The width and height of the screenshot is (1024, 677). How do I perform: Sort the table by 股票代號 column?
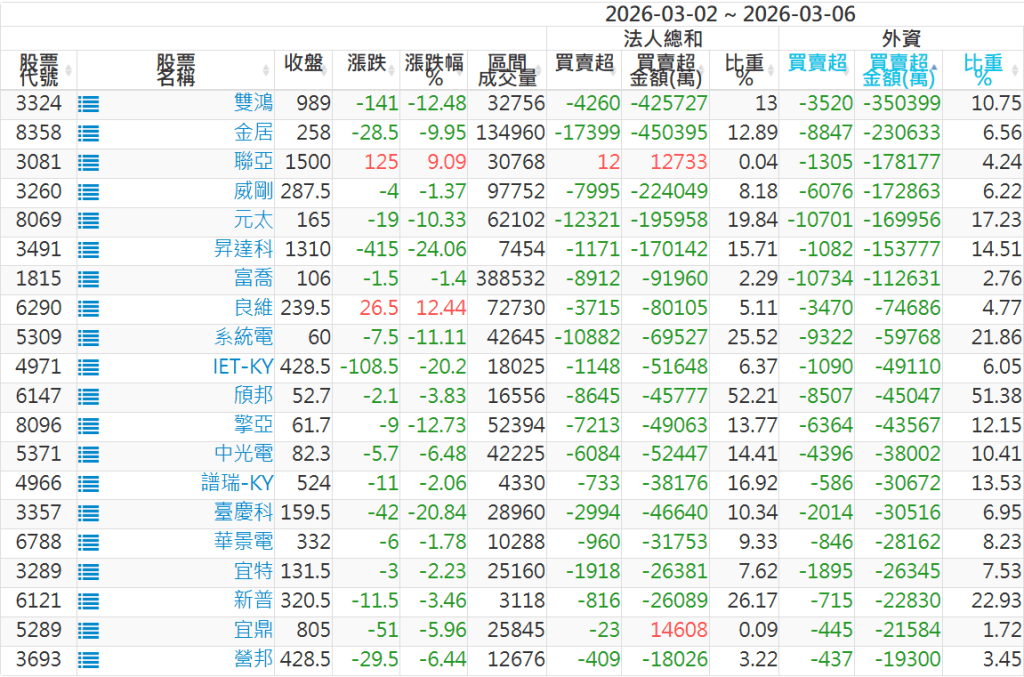(38, 70)
